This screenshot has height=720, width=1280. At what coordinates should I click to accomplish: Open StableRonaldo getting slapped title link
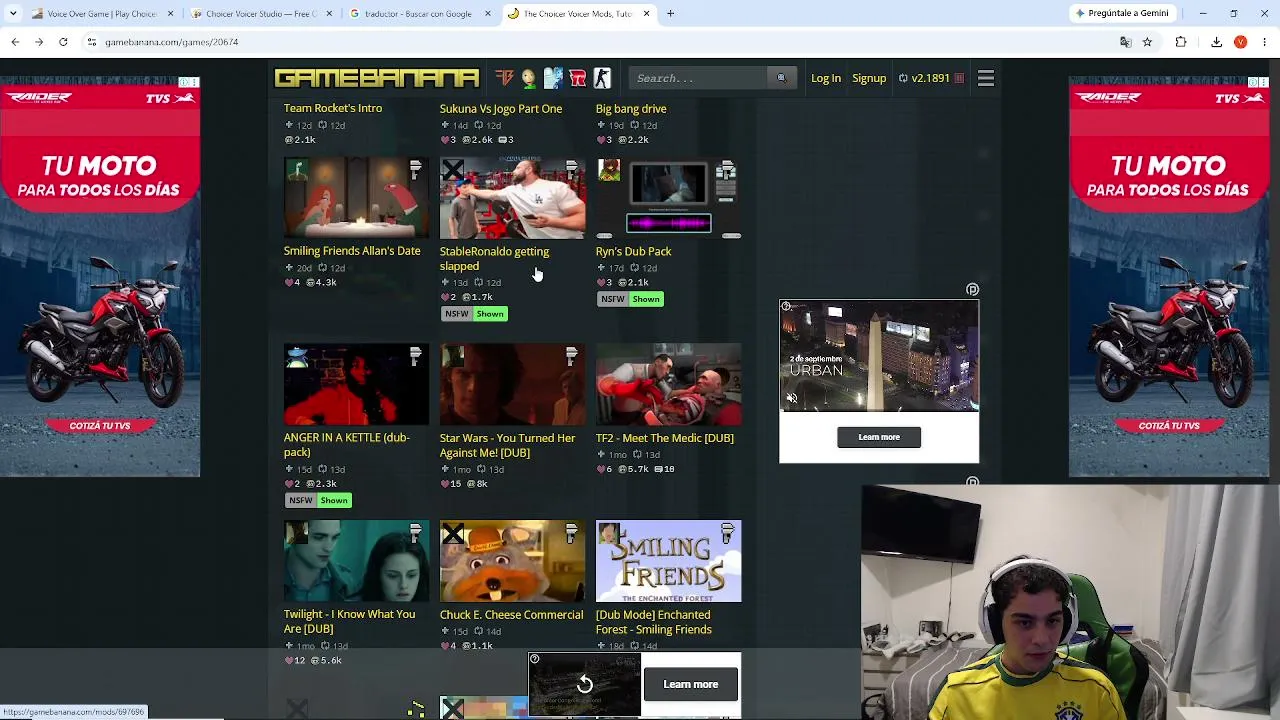494,259
